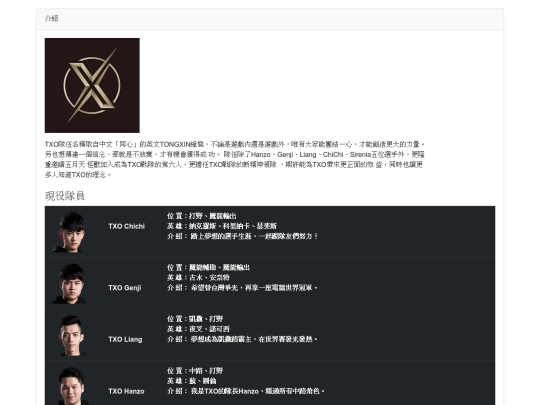Click Genji's 英雄 line with 古木
This screenshot has height=405, width=540.
click(198, 278)
